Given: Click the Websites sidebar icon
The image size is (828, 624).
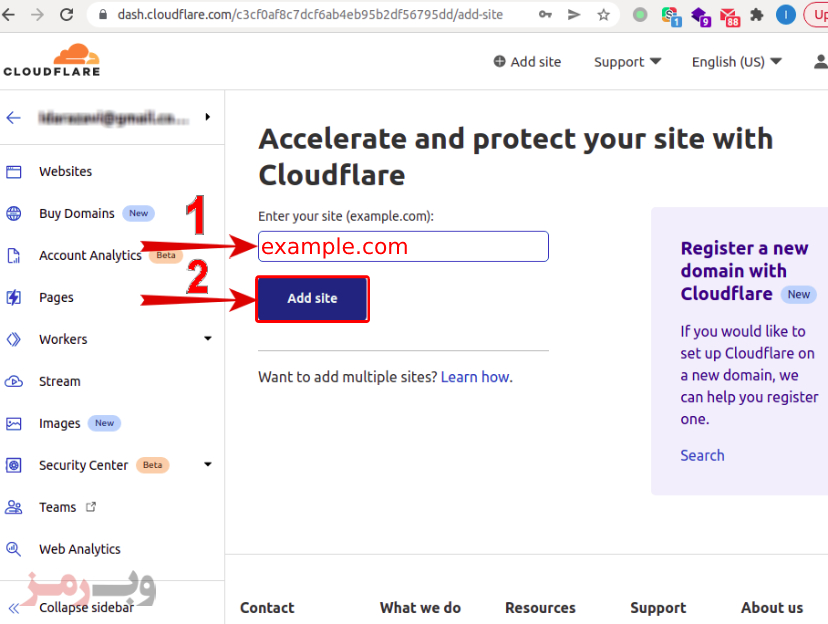Looking at the screenshot, I should pos(14,172).
